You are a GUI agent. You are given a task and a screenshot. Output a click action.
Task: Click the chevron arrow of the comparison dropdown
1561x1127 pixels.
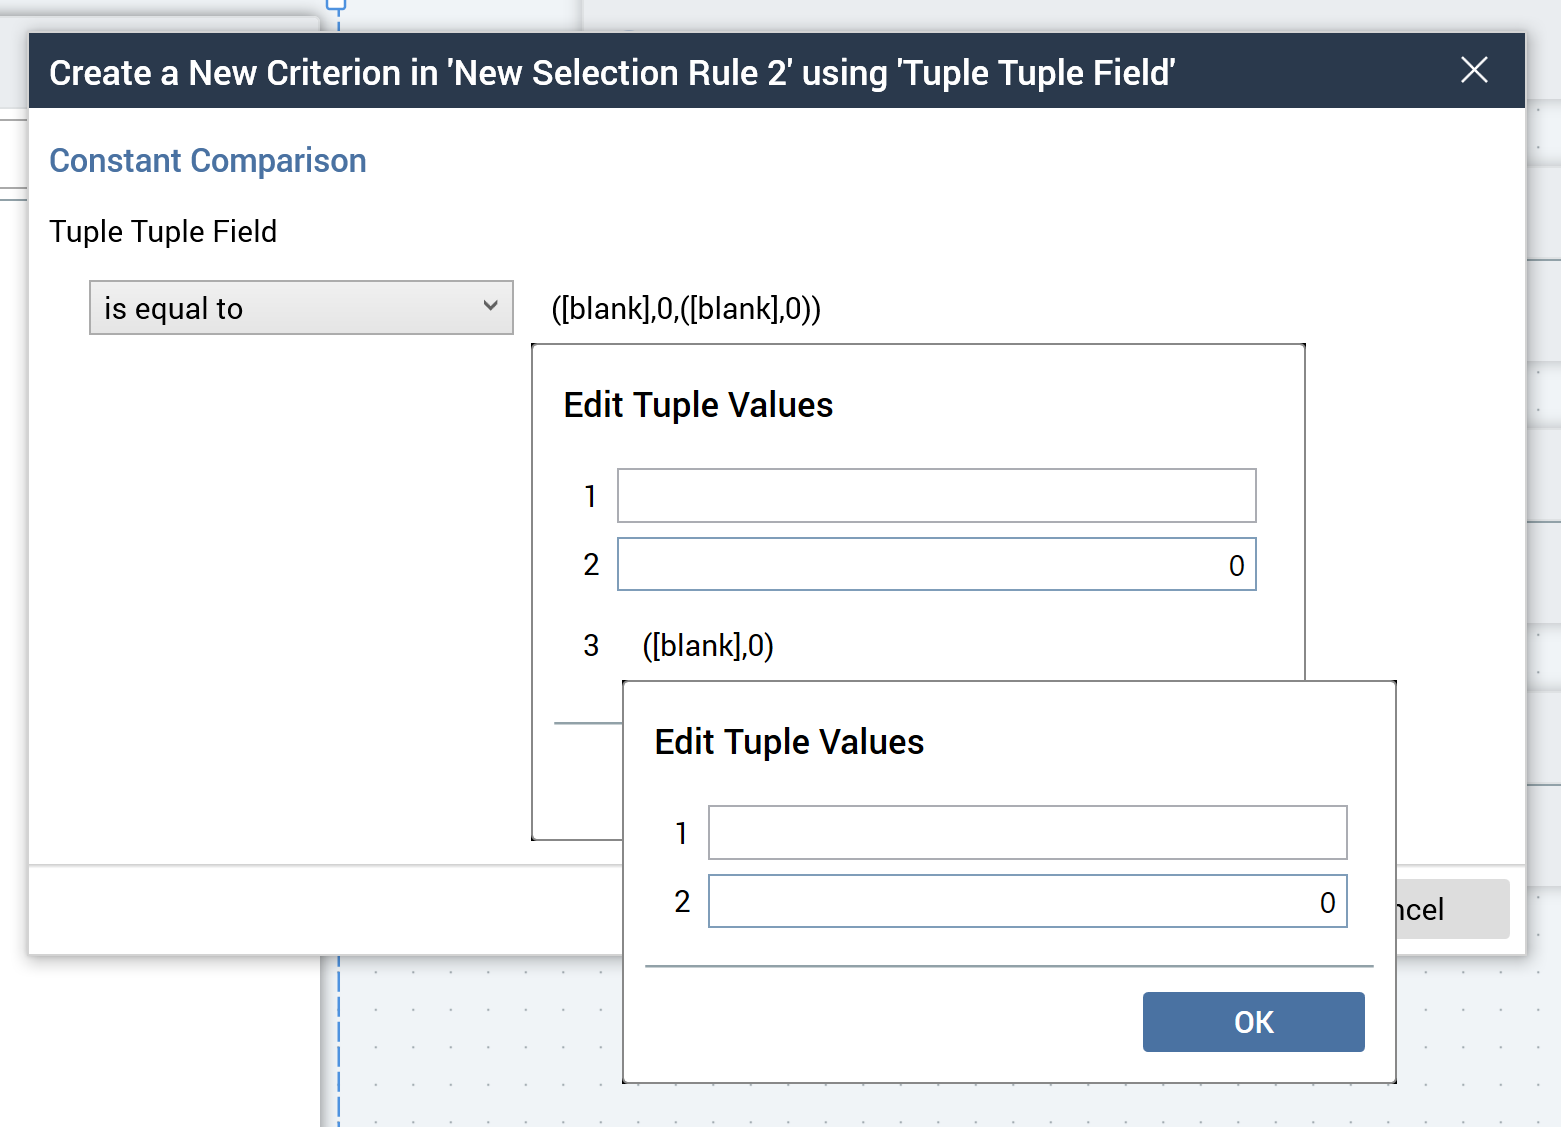coord(490,306)
